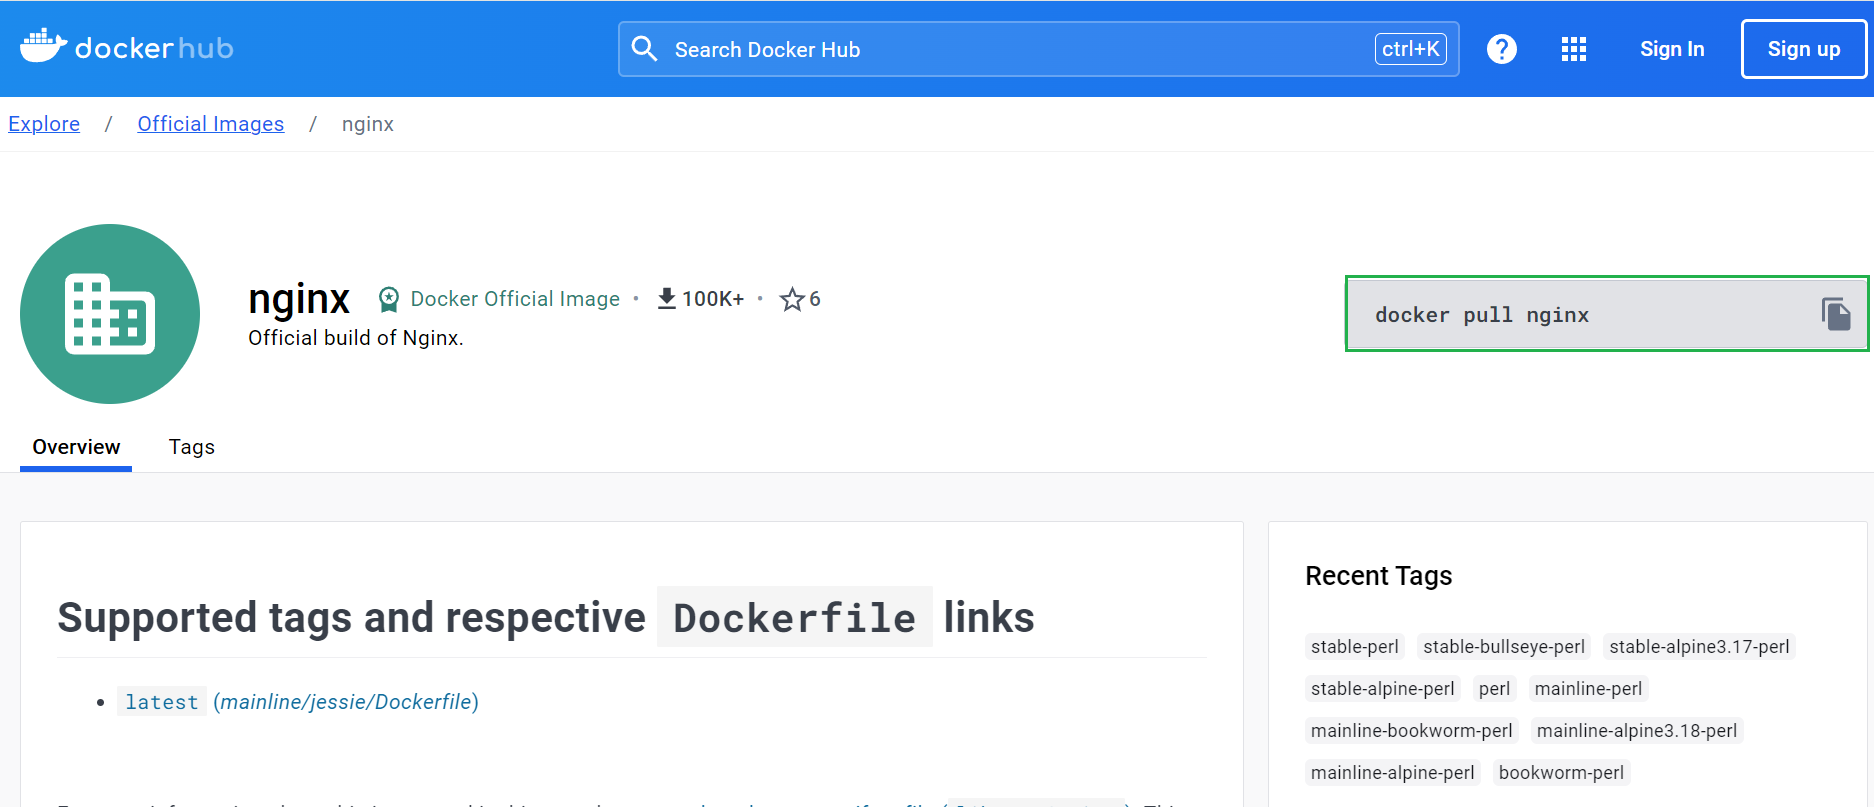Select the mainline-alpine3.18-perl tag
Image resolution: width=1874 pixels, height=807 pixels.
pyautogui.click(x=1637, y=731)
